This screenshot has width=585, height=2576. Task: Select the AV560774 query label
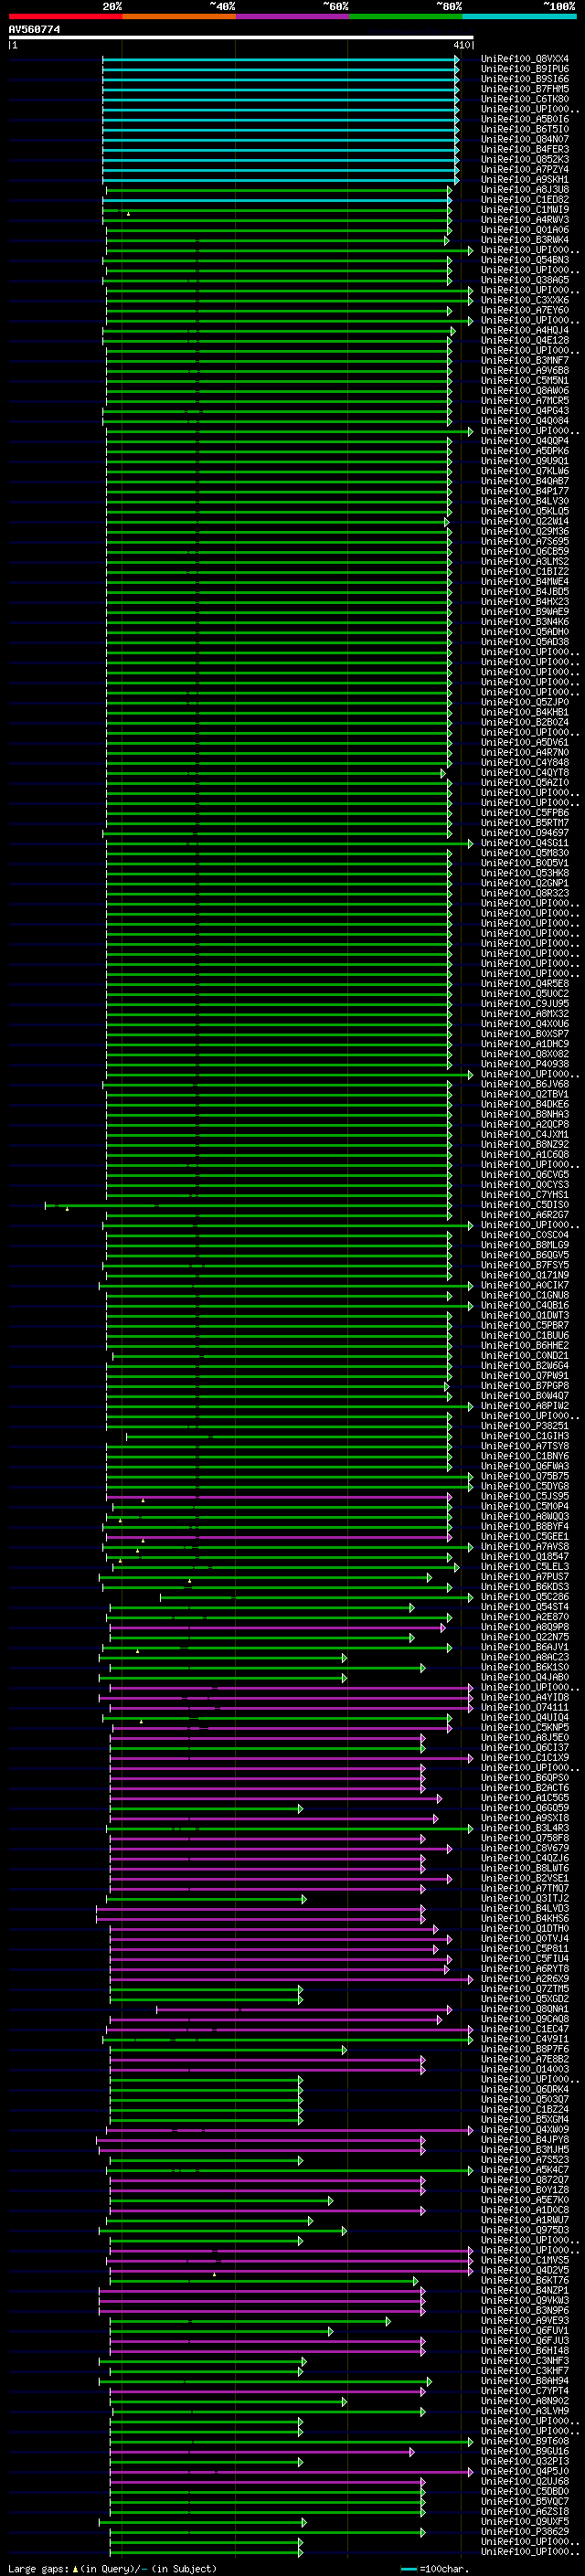[34, 30]
